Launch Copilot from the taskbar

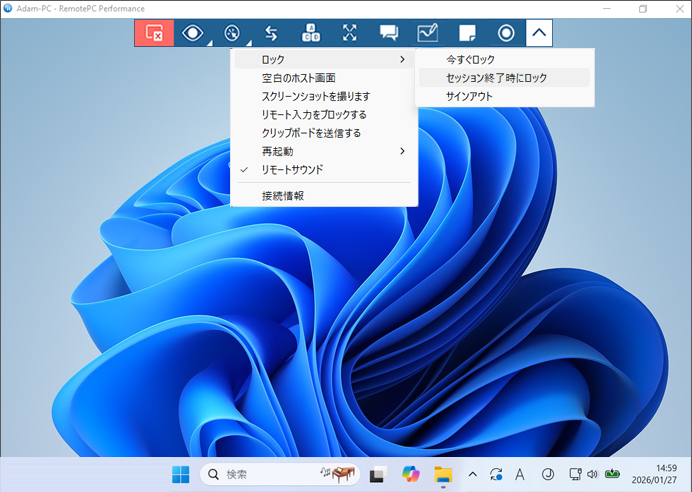[411, 474]
